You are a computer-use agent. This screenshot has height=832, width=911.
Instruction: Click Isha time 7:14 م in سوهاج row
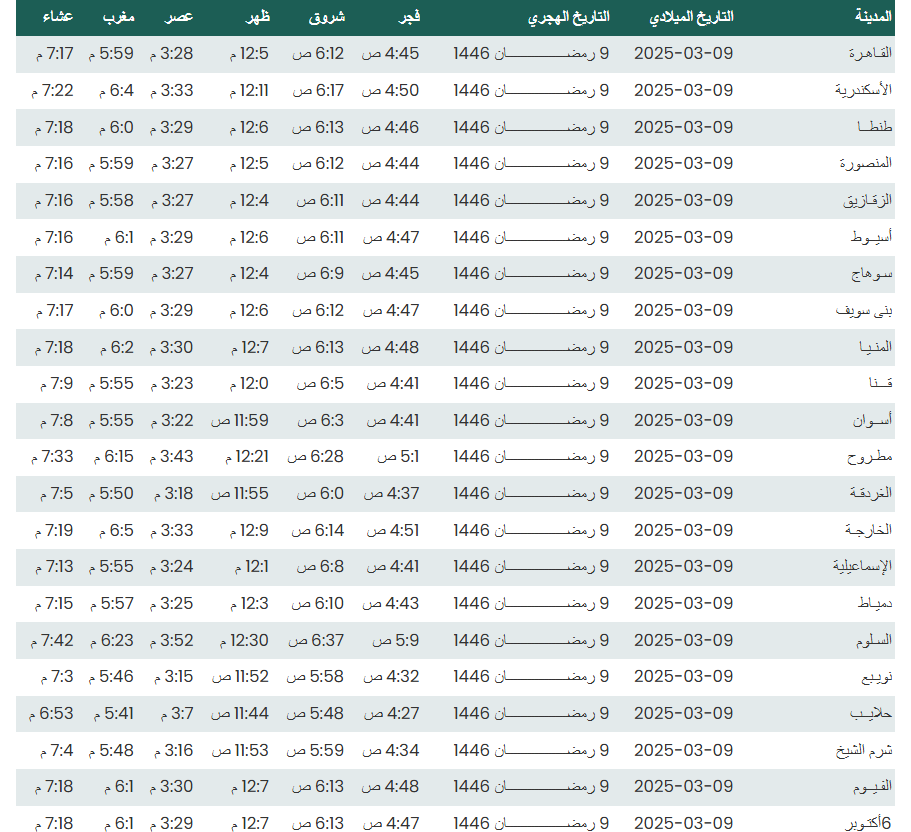(54, 274)
